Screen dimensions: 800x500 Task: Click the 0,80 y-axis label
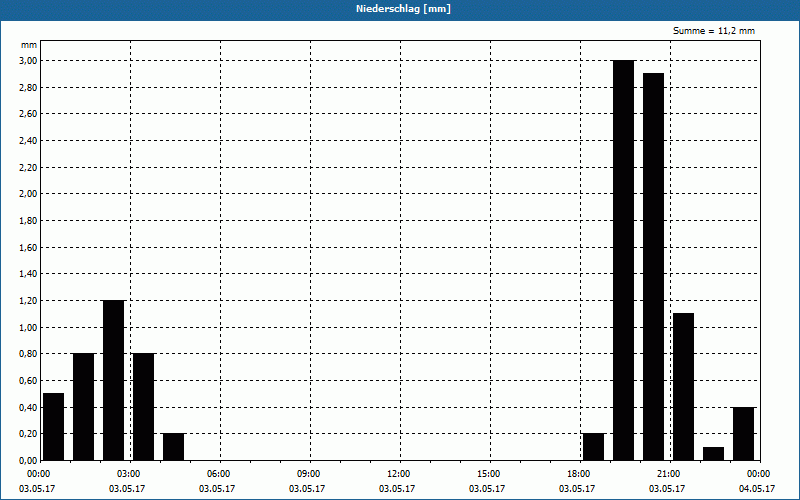[28, 354]
